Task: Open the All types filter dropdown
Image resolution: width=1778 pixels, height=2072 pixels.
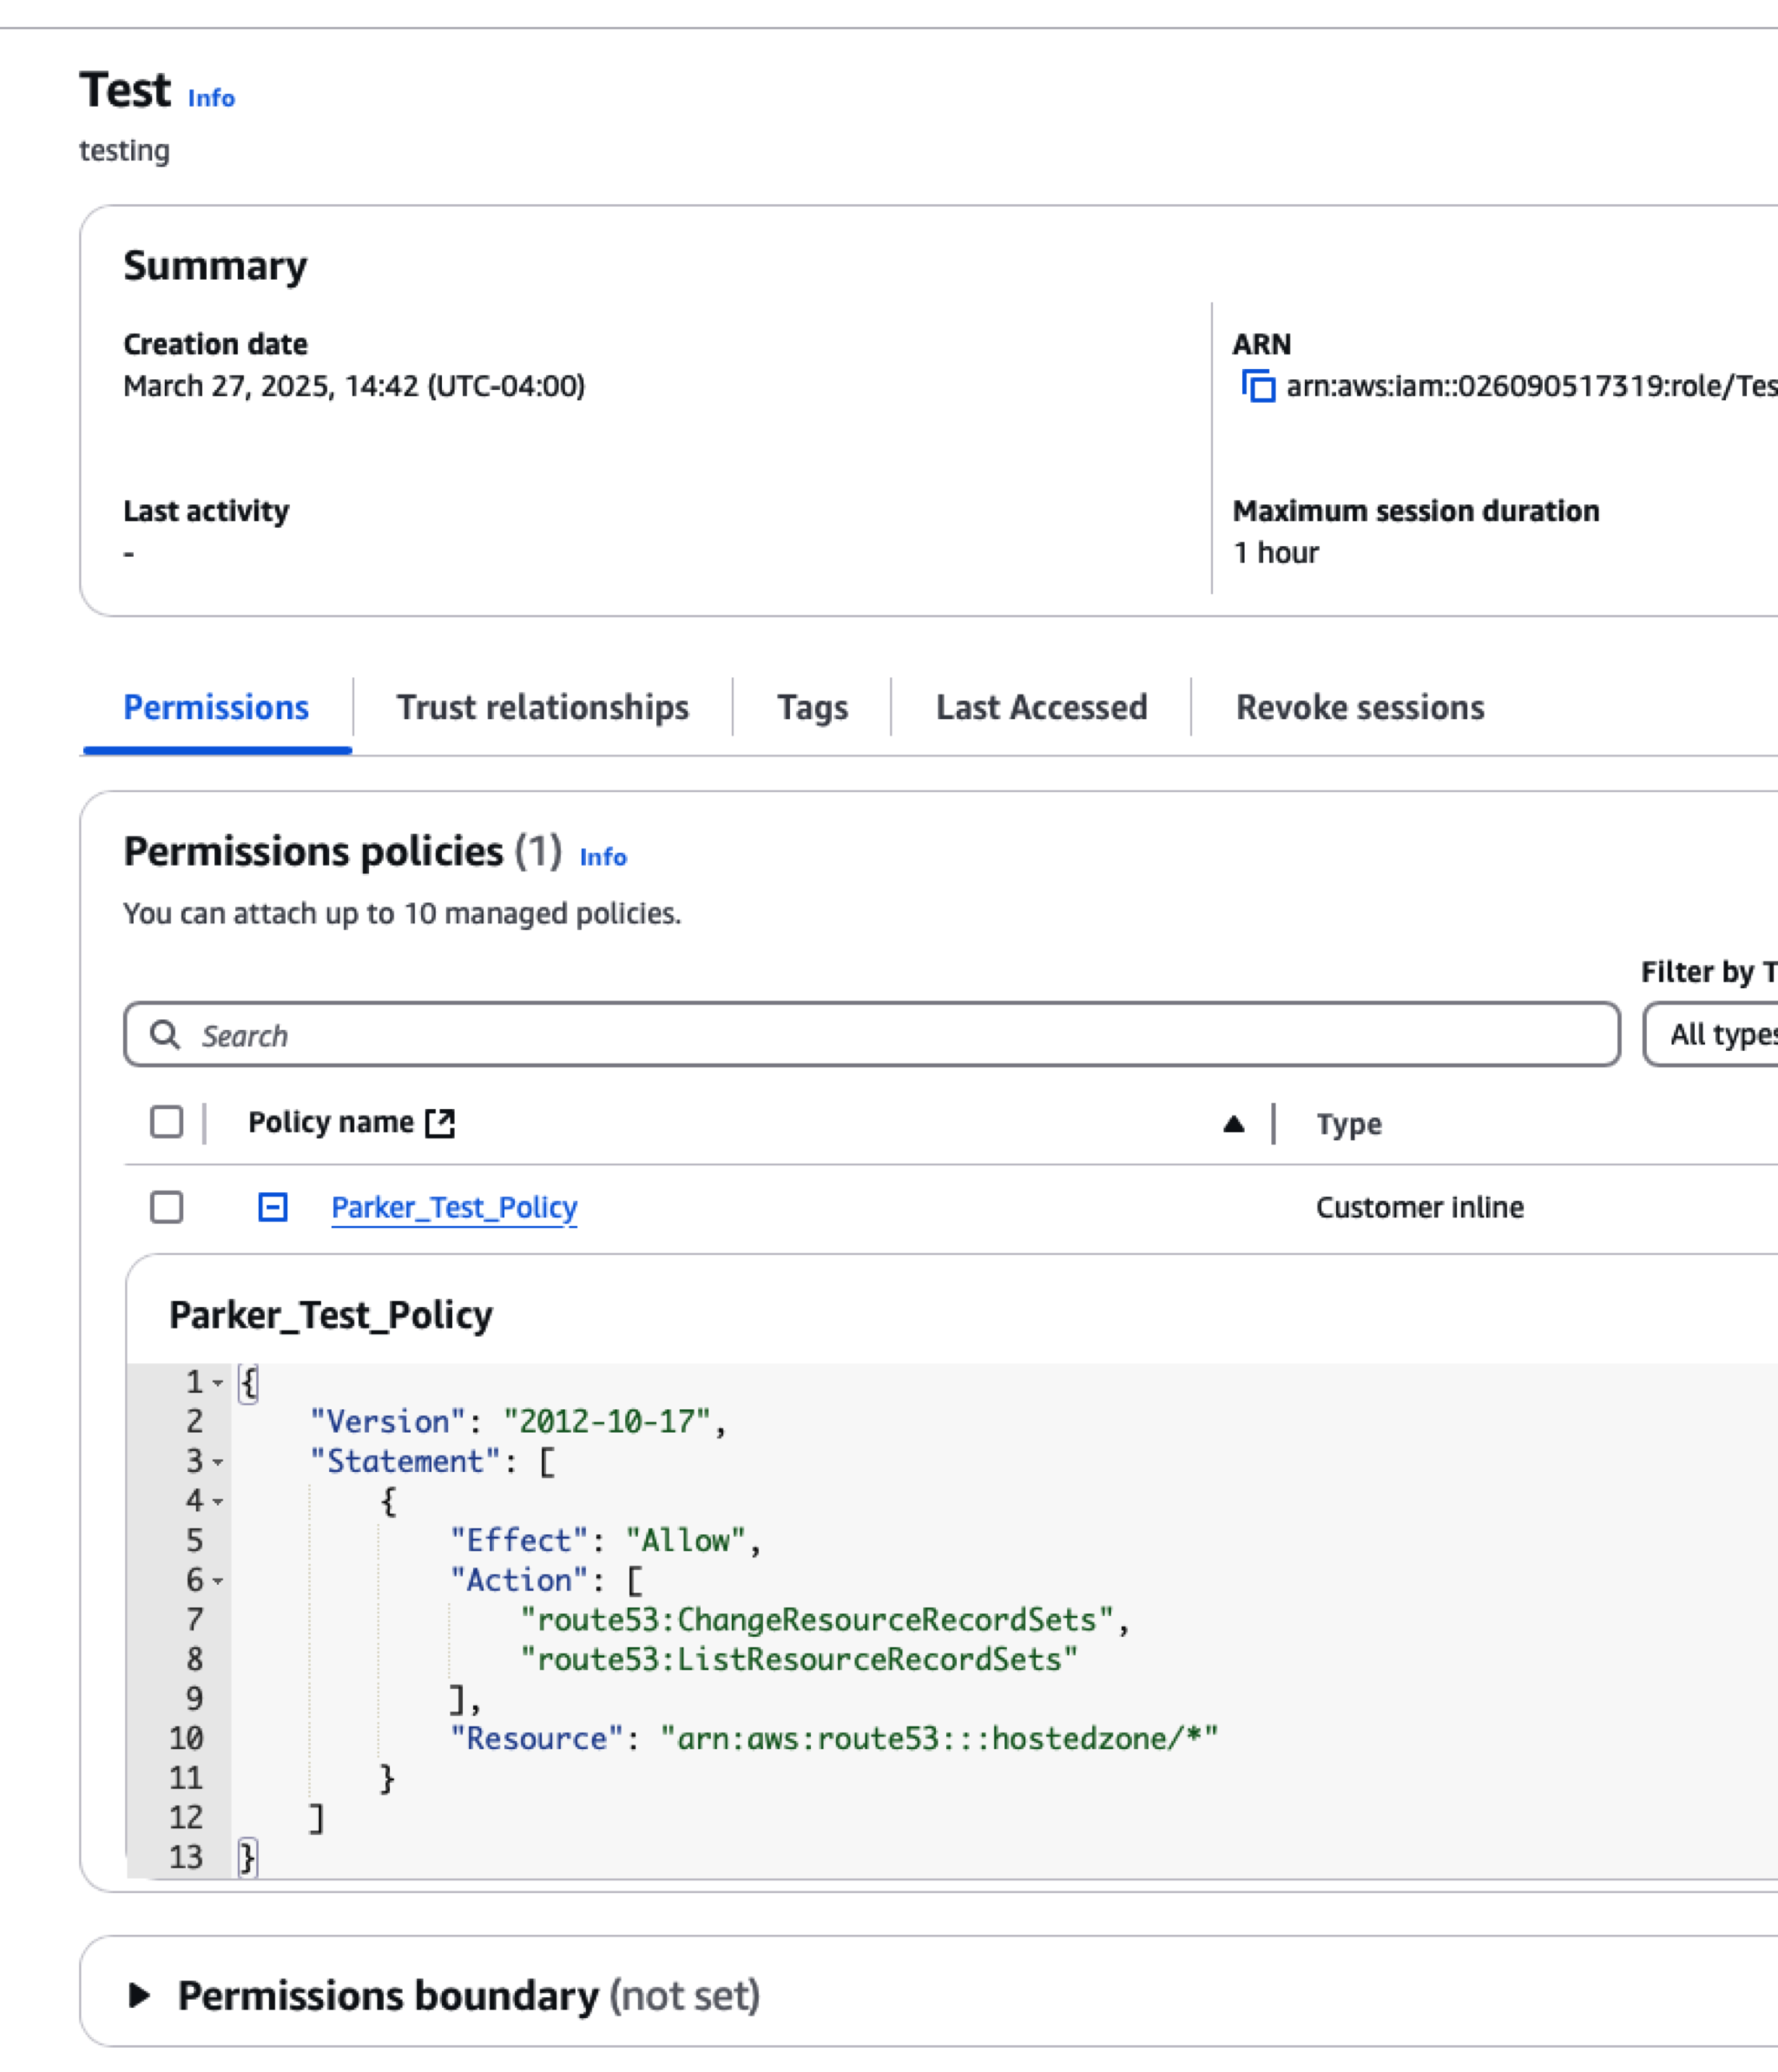Action: [1710, 1034]
